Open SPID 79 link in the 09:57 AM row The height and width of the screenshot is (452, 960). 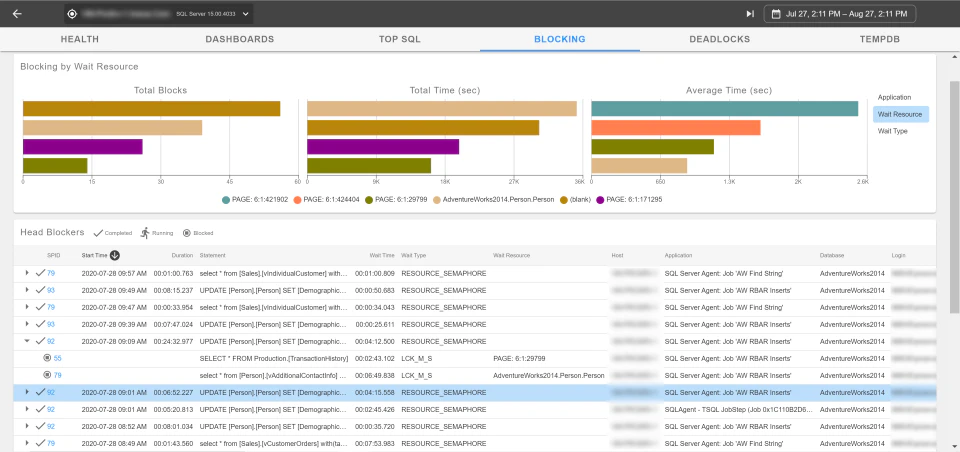click(51, 273)
